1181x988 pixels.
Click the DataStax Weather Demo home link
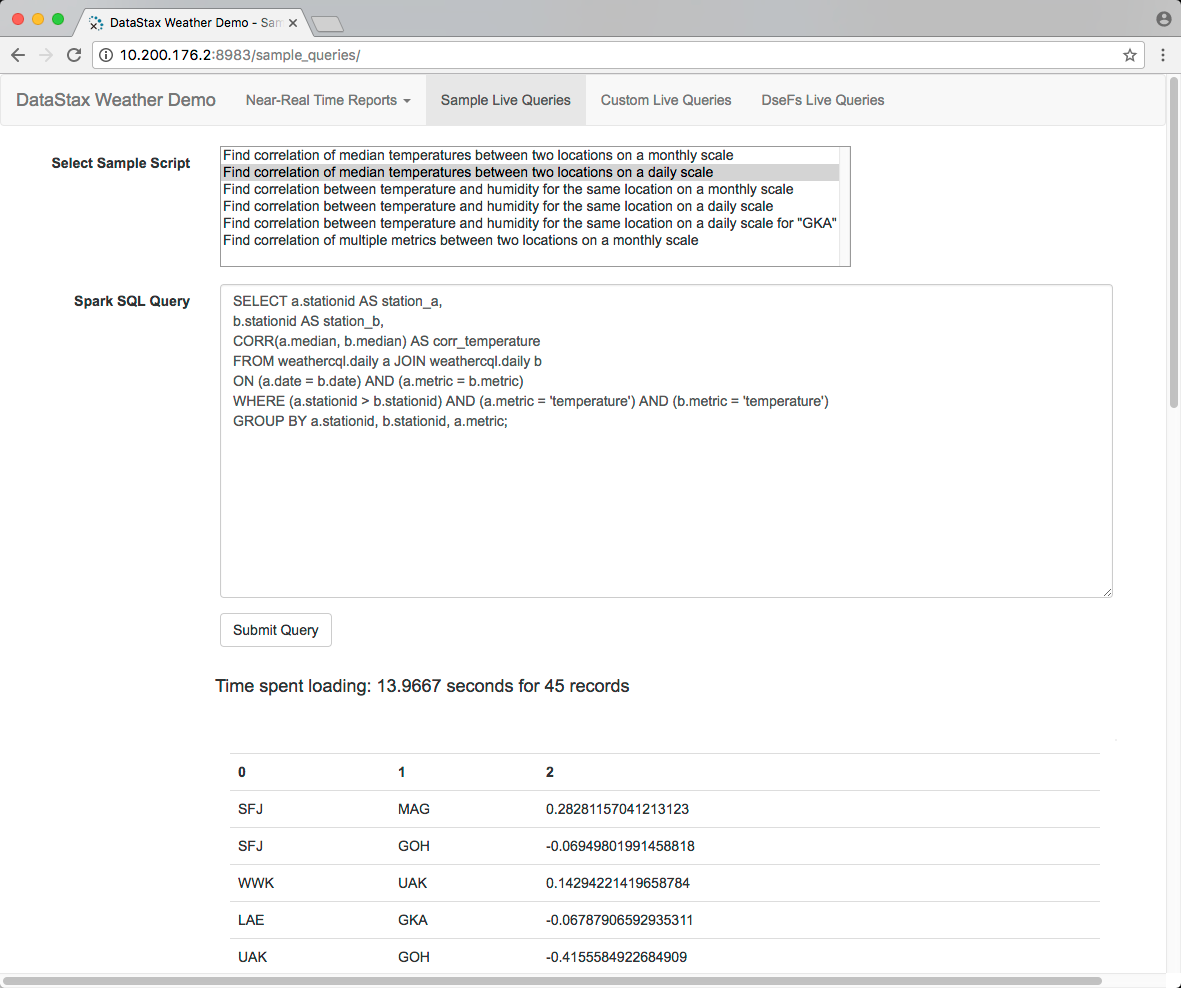(x=115, y=100)
